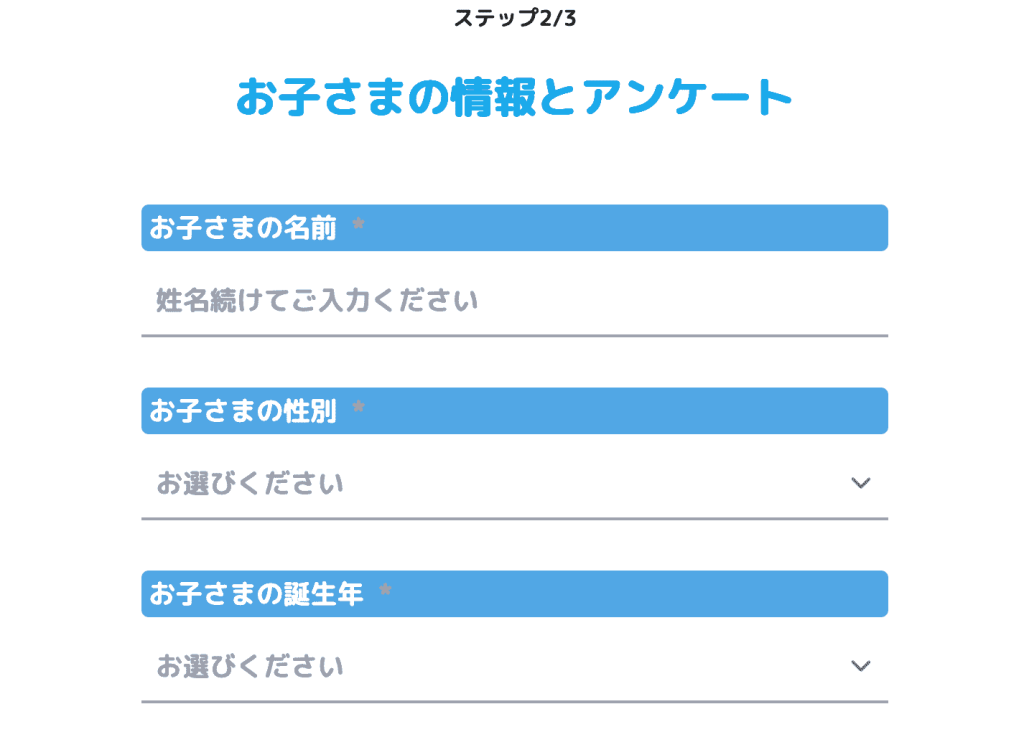Click inside the child's name input field

pyautogui.click(x=515, y=300)
